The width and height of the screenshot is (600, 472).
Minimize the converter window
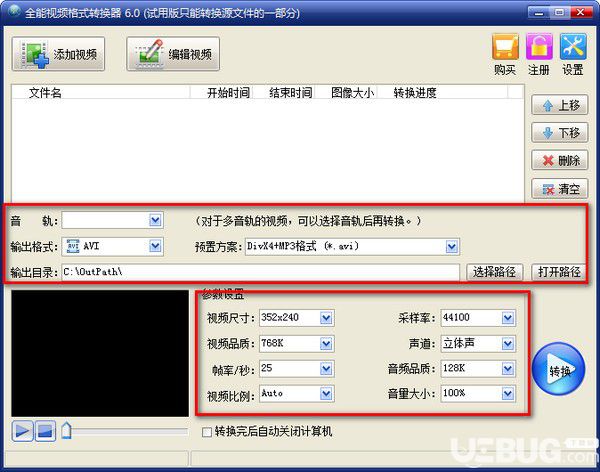click(x=539, y=13)
